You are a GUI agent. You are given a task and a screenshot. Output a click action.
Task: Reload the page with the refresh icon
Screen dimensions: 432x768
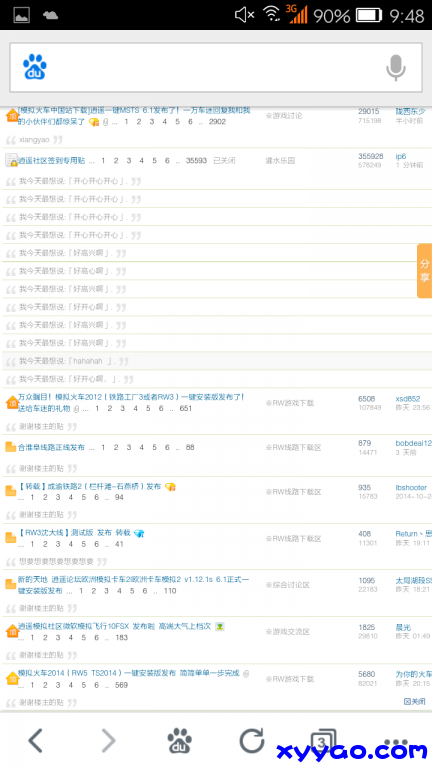[252, 740]
